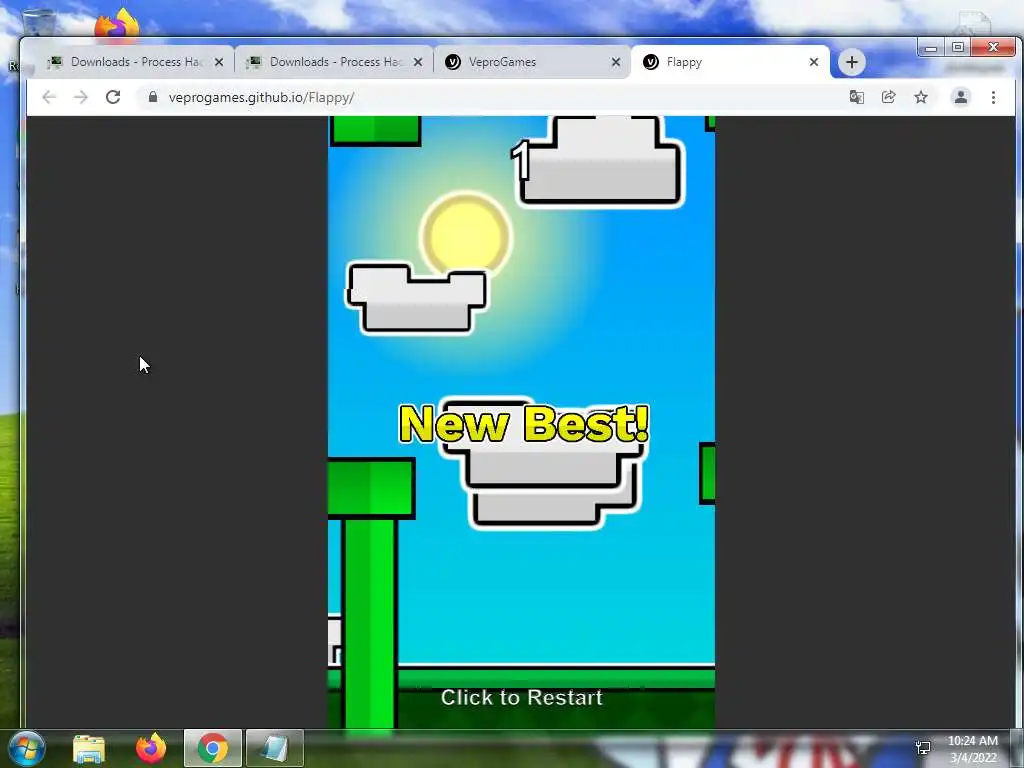The image size is (1024, 768).
Task: Open the notepad-like taskbar application
Action: point(275,748)
